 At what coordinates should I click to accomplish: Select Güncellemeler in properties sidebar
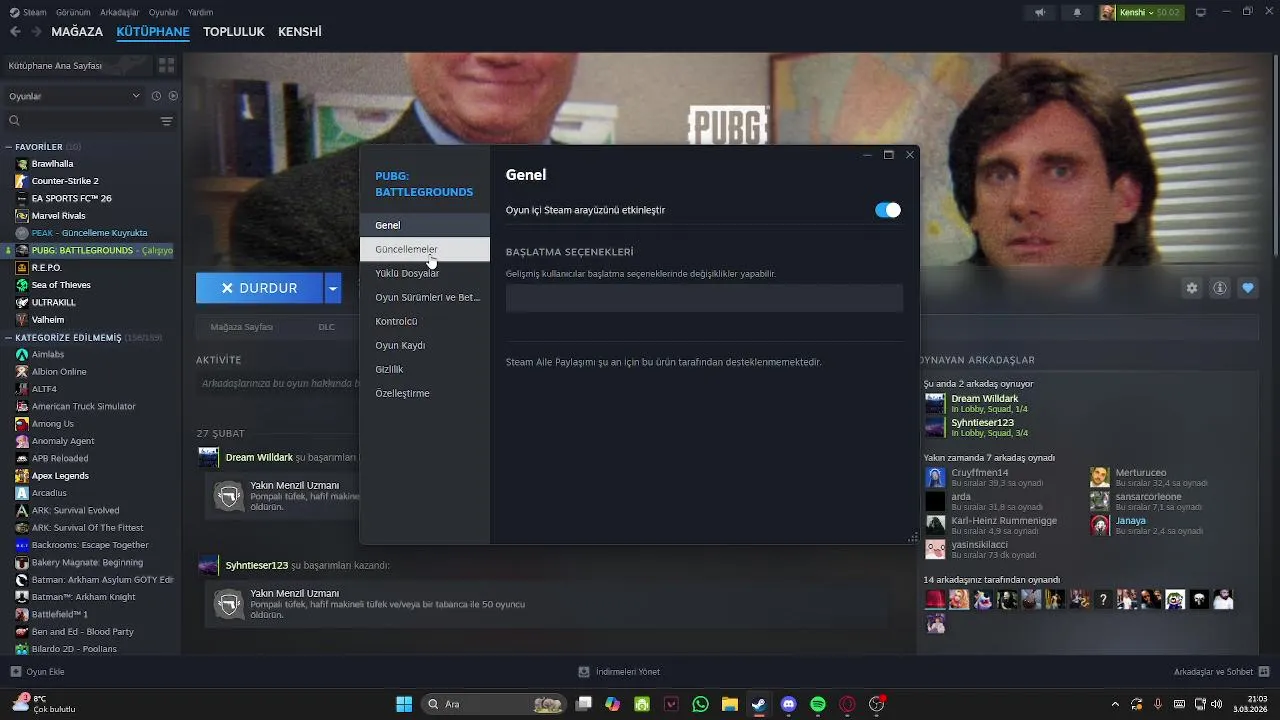tap(425, 249)
